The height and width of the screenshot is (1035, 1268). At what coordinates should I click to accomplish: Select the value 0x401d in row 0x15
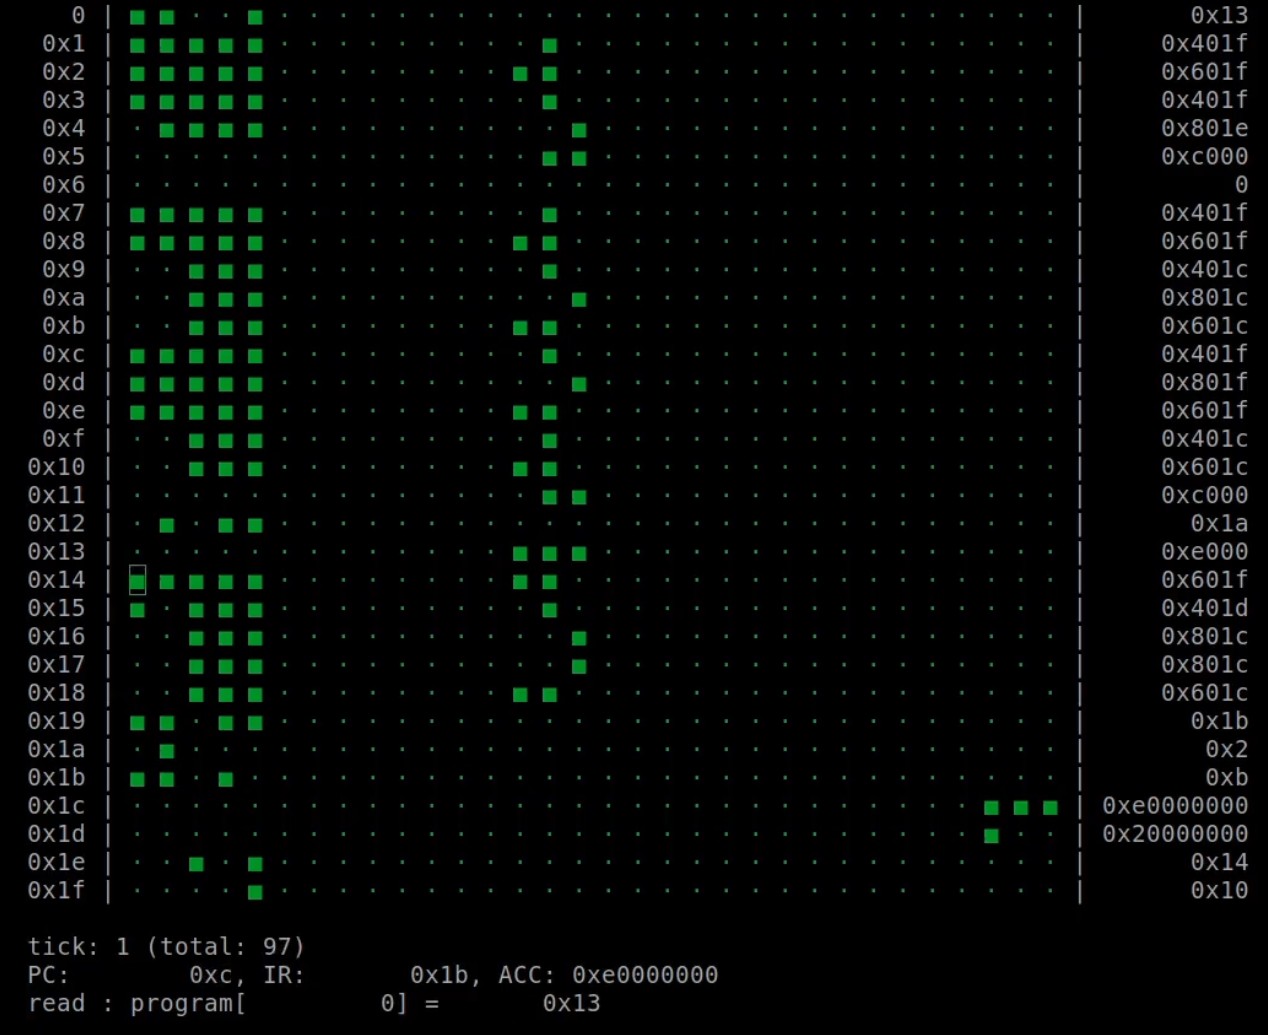(1204, 608)
